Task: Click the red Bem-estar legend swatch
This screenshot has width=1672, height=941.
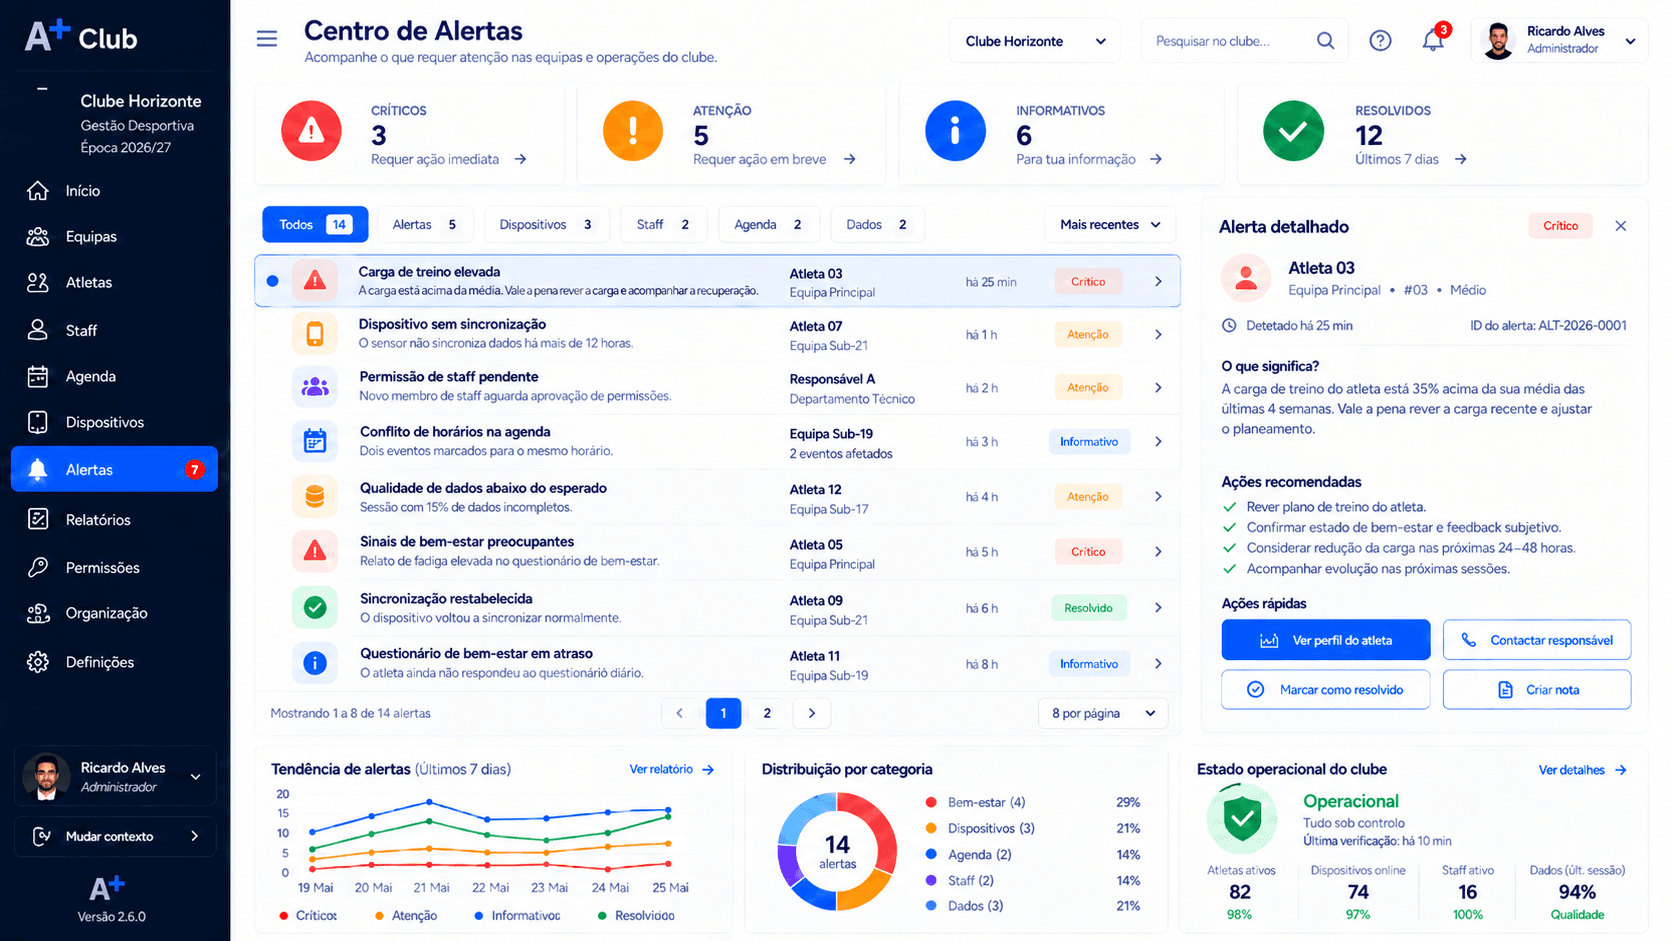Action: (x=931, y=802)
